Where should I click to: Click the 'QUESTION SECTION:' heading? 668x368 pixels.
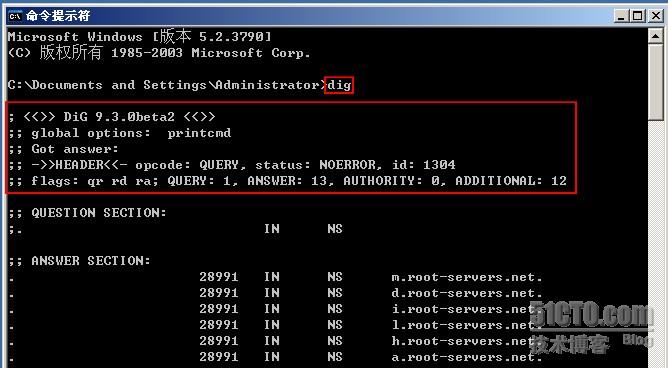point(87,213)
